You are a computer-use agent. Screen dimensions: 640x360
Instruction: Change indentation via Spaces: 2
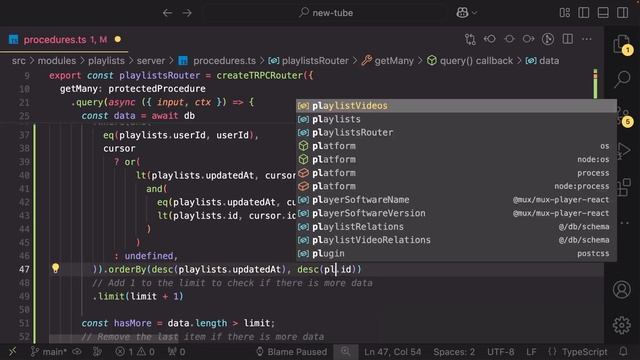[x=454, y=351]
